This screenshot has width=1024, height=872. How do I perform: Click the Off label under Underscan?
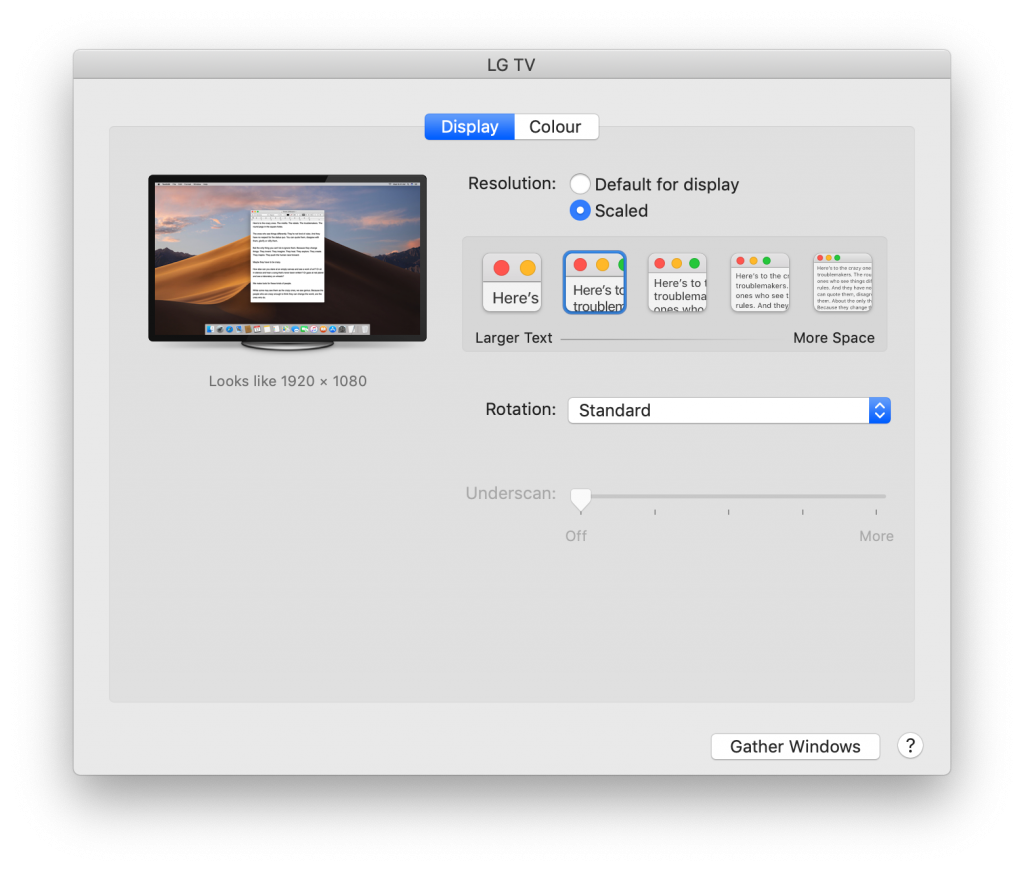576,536
